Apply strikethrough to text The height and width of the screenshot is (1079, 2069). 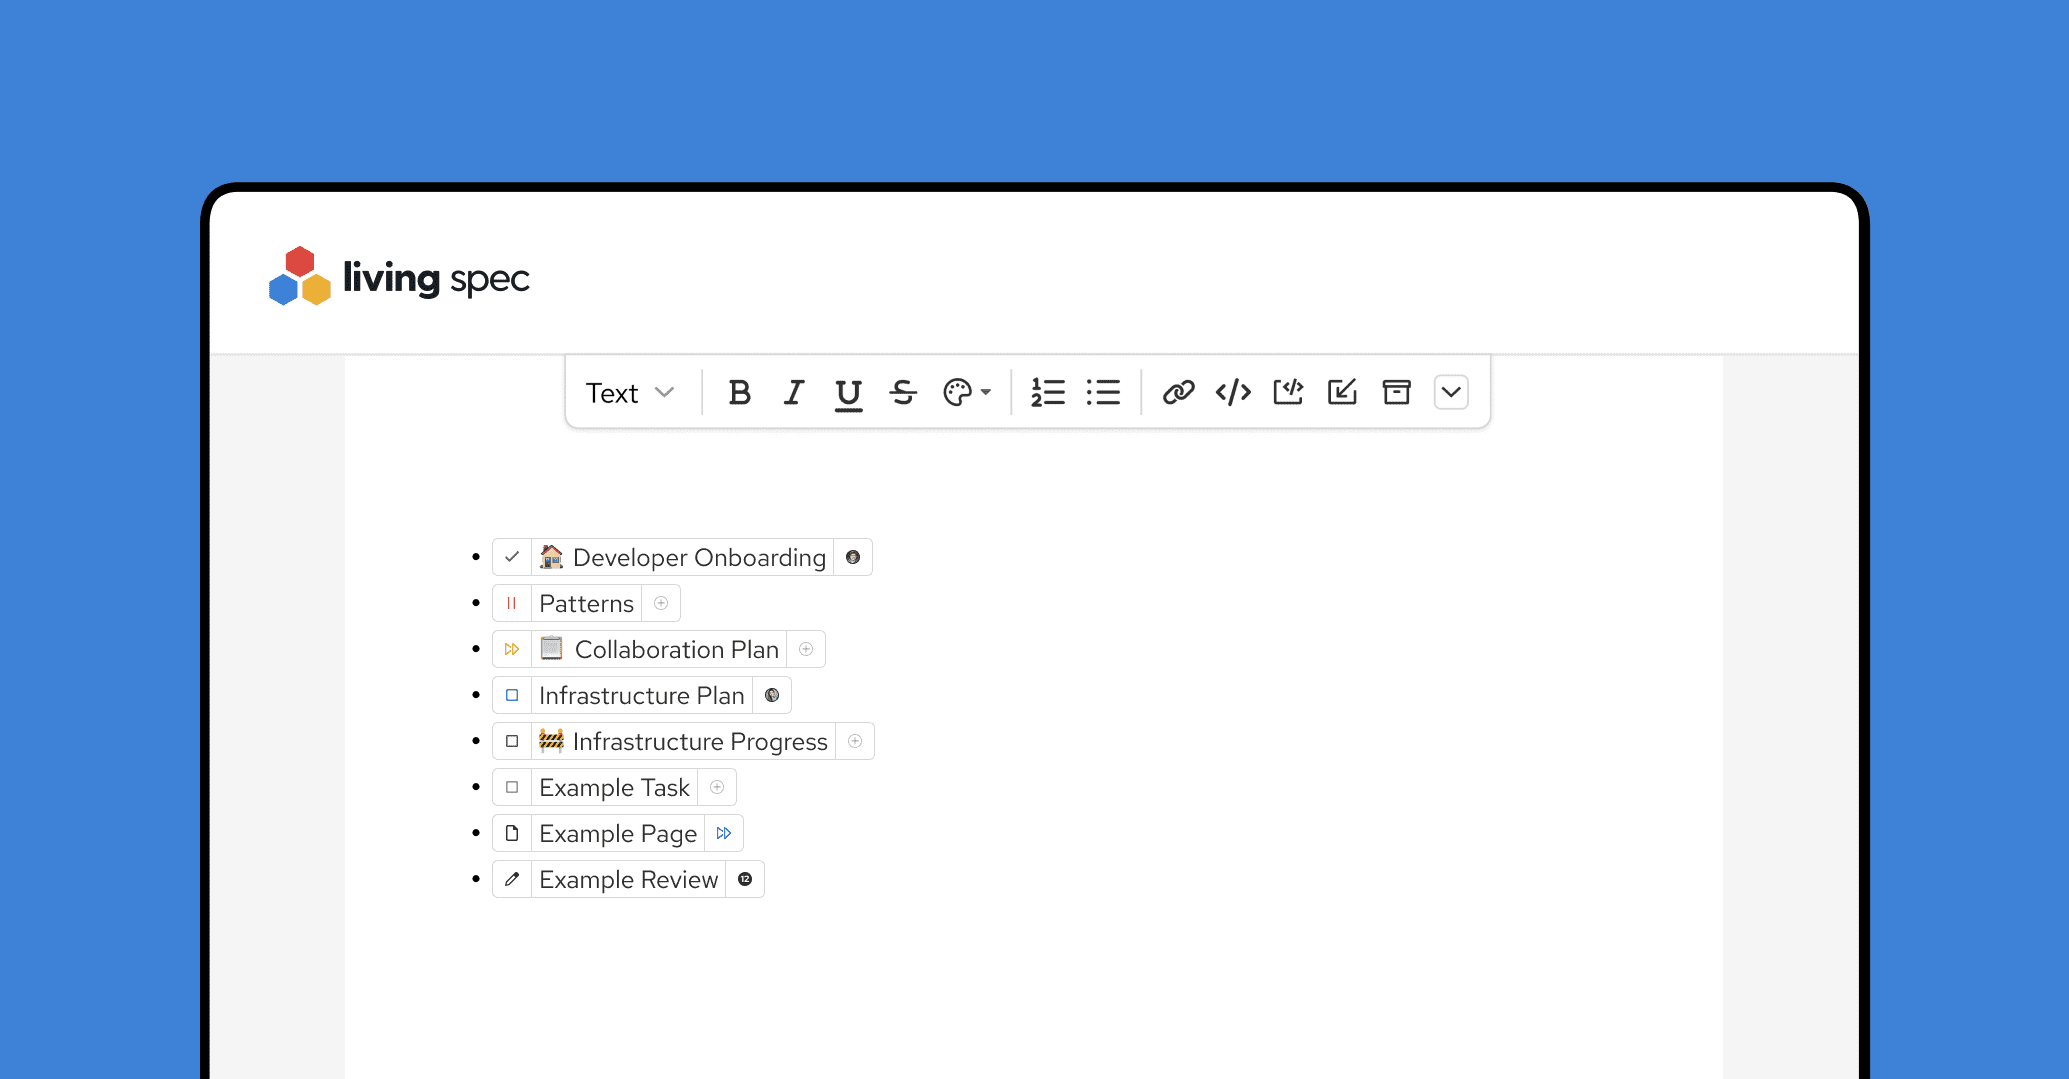pyautogui.click(x=903, y=393)
